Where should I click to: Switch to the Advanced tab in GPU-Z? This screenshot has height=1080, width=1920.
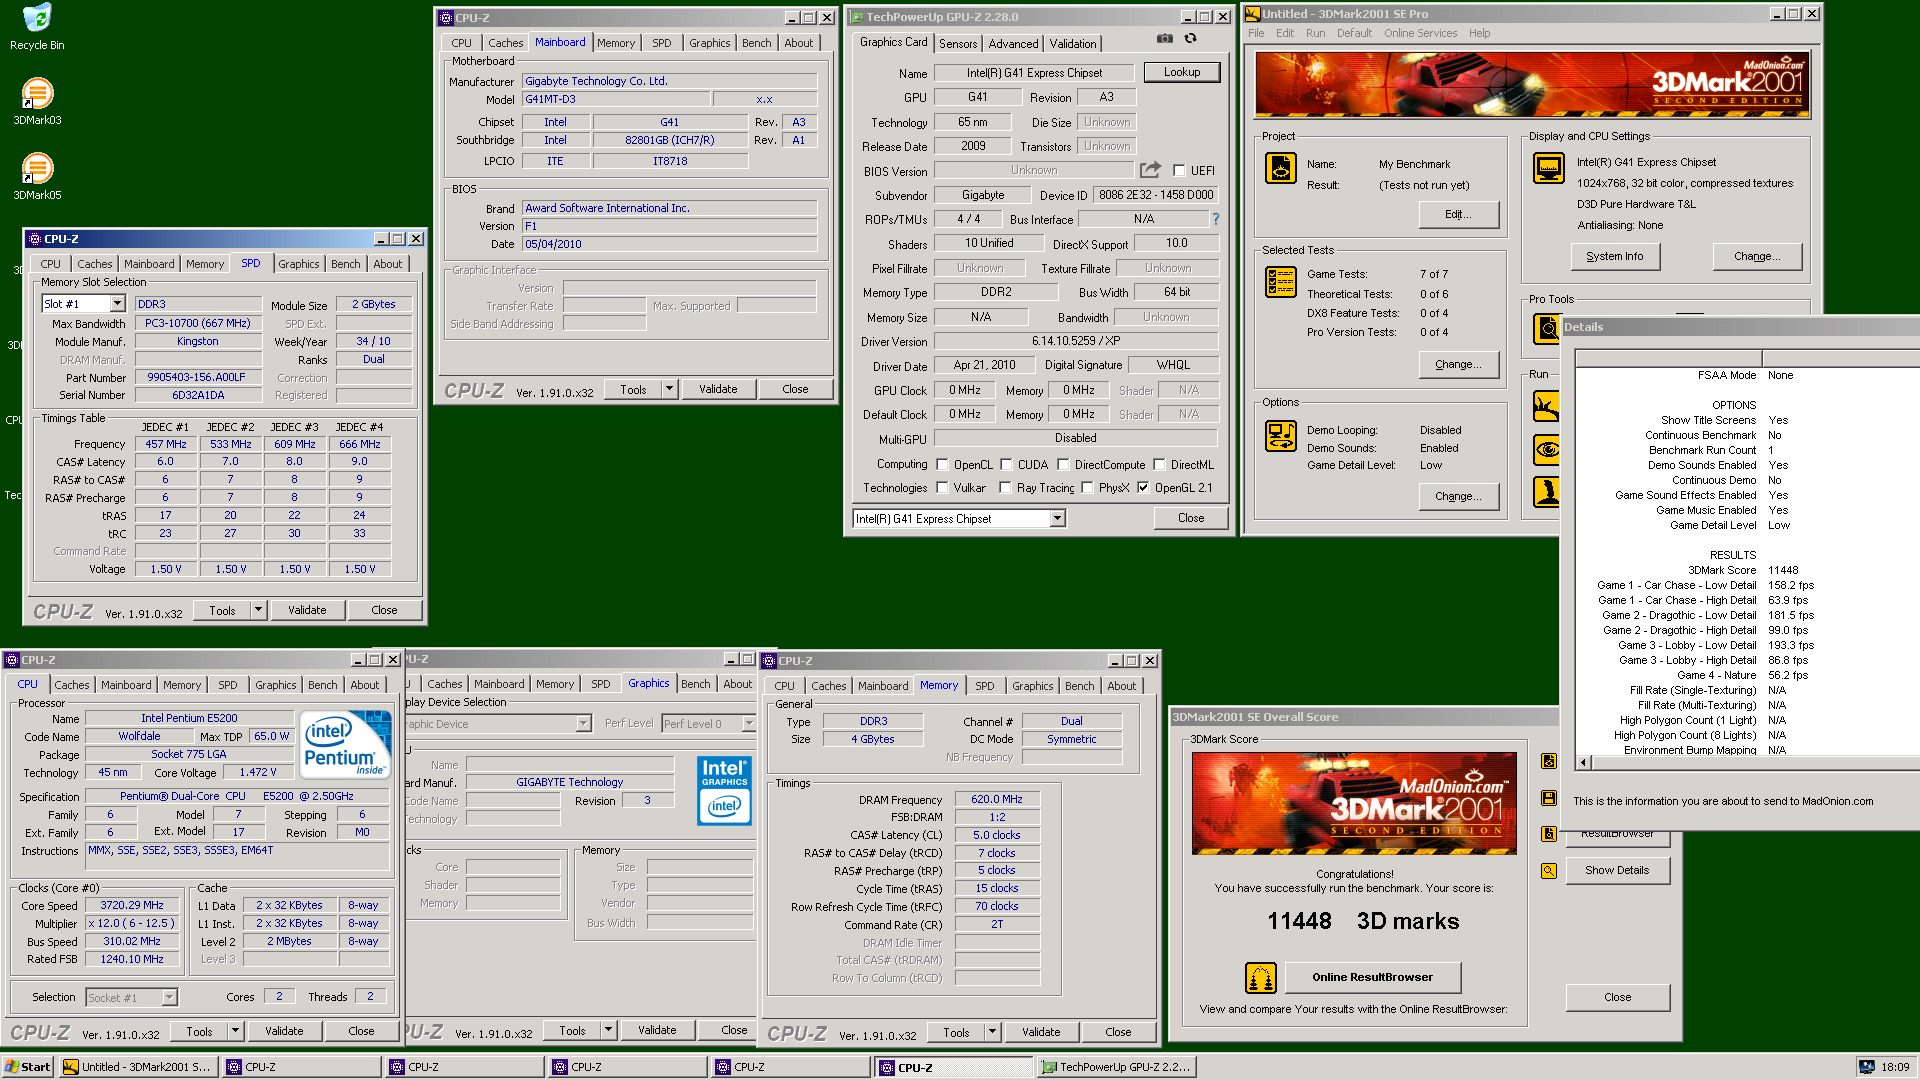[x=1013, y=44]
